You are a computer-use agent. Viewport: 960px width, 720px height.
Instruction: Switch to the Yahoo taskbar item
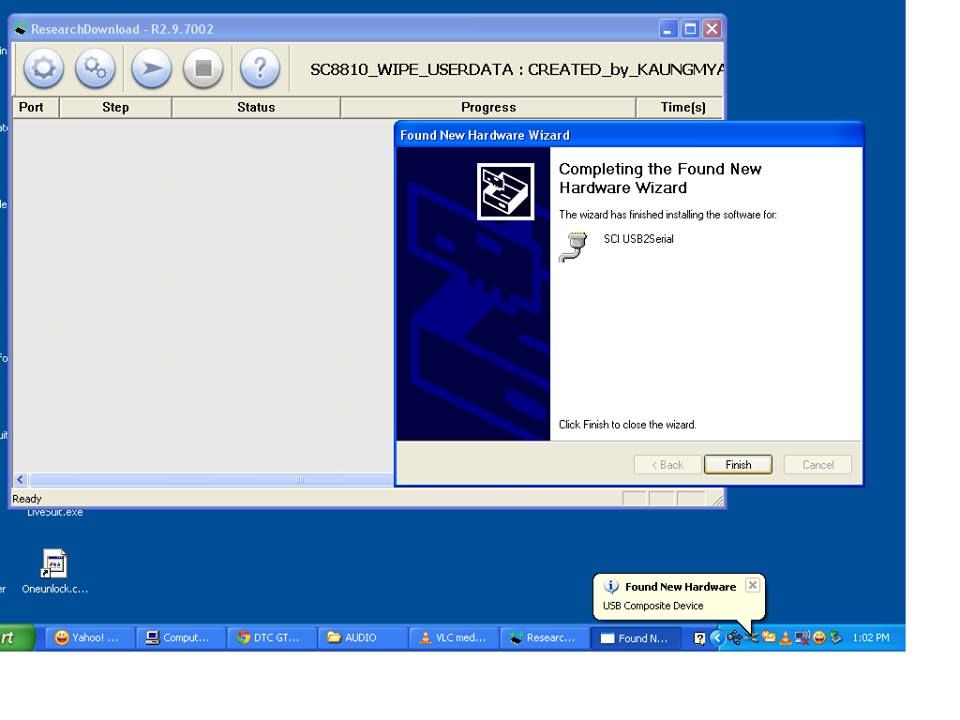coord(89,638)
